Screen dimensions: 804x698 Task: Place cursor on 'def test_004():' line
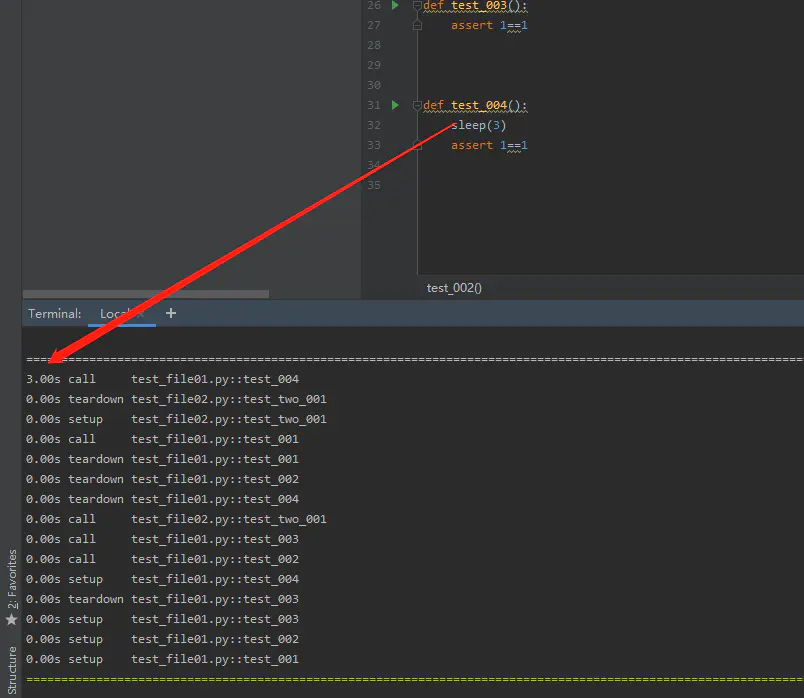tap(475, 106)
